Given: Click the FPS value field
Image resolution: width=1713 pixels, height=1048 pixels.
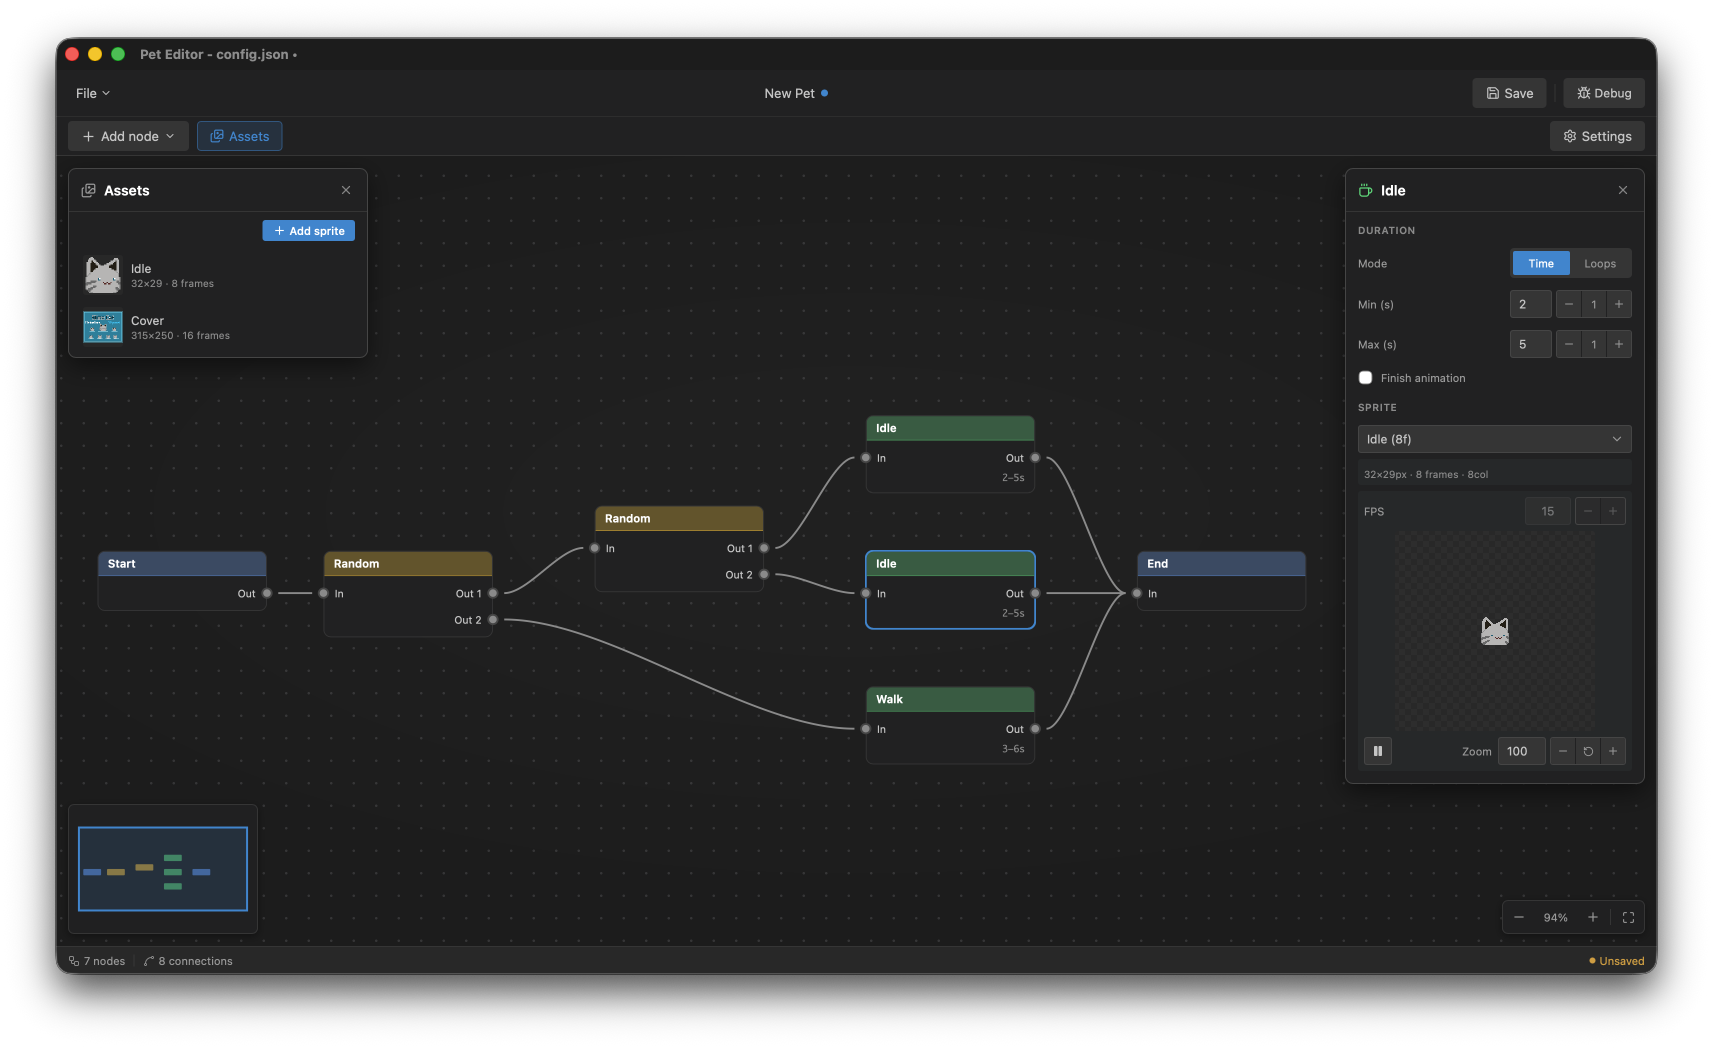Looking at the screenshot, I should click(1546, 511).
